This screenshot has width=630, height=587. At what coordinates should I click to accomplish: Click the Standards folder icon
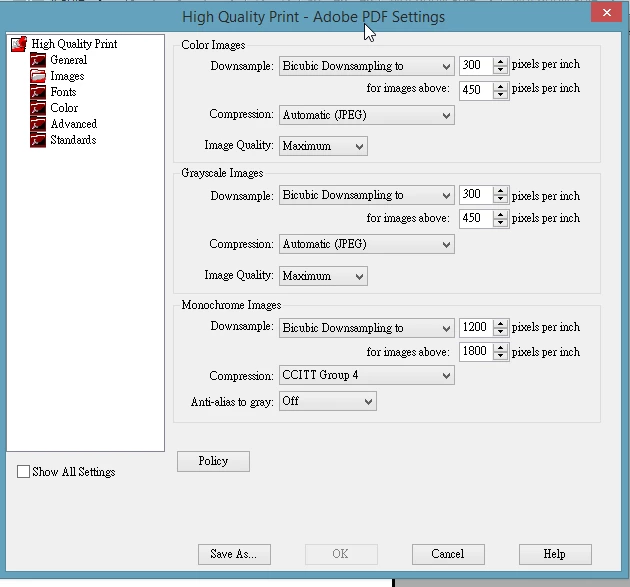pos(38,140)
